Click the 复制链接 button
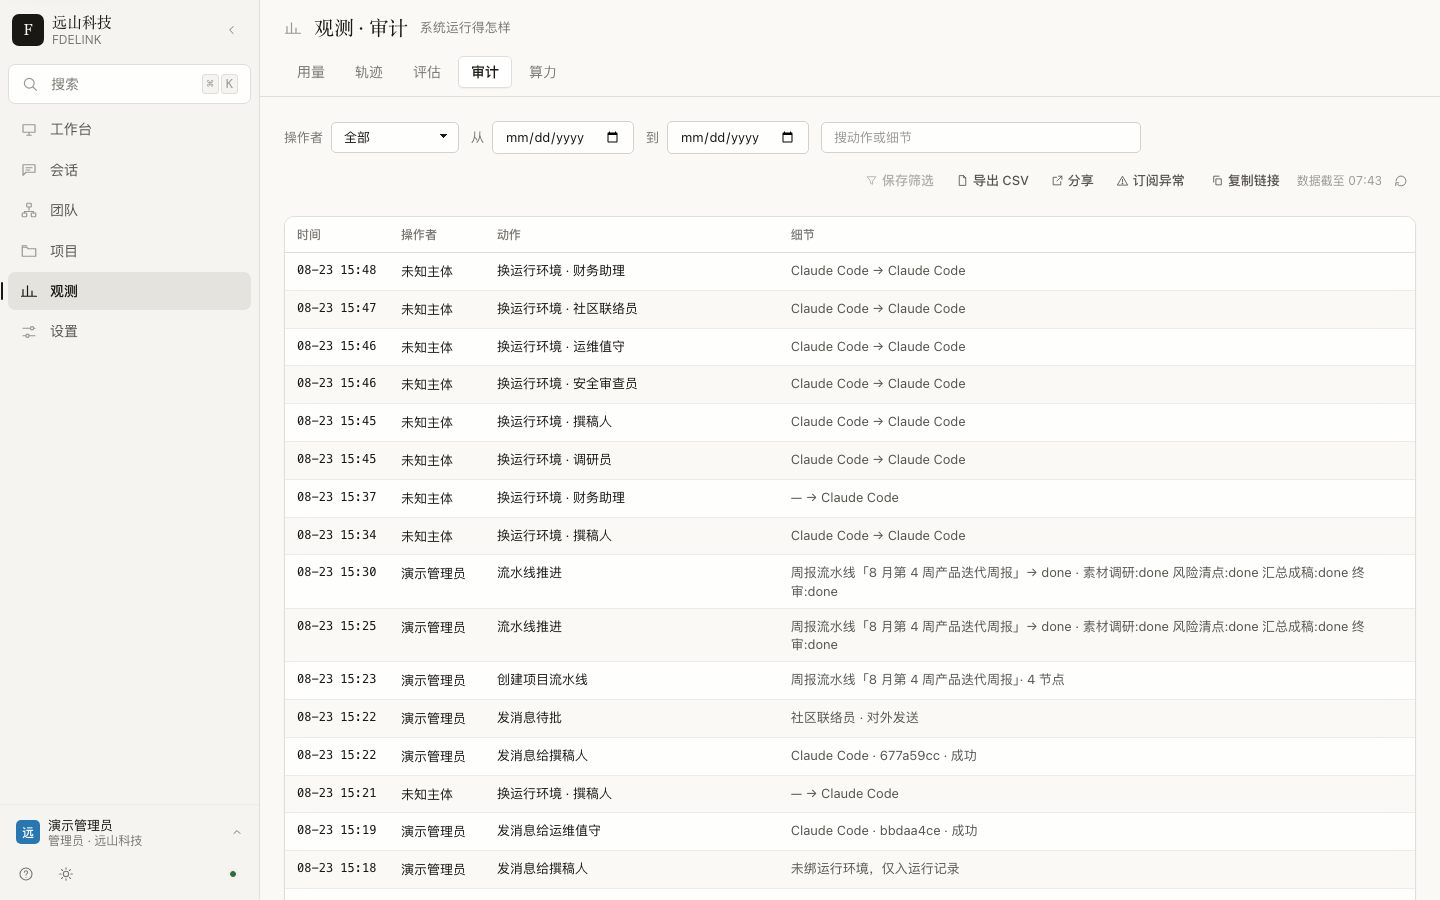This screenshot has width=1440, height=900. tap(1246, 181)
